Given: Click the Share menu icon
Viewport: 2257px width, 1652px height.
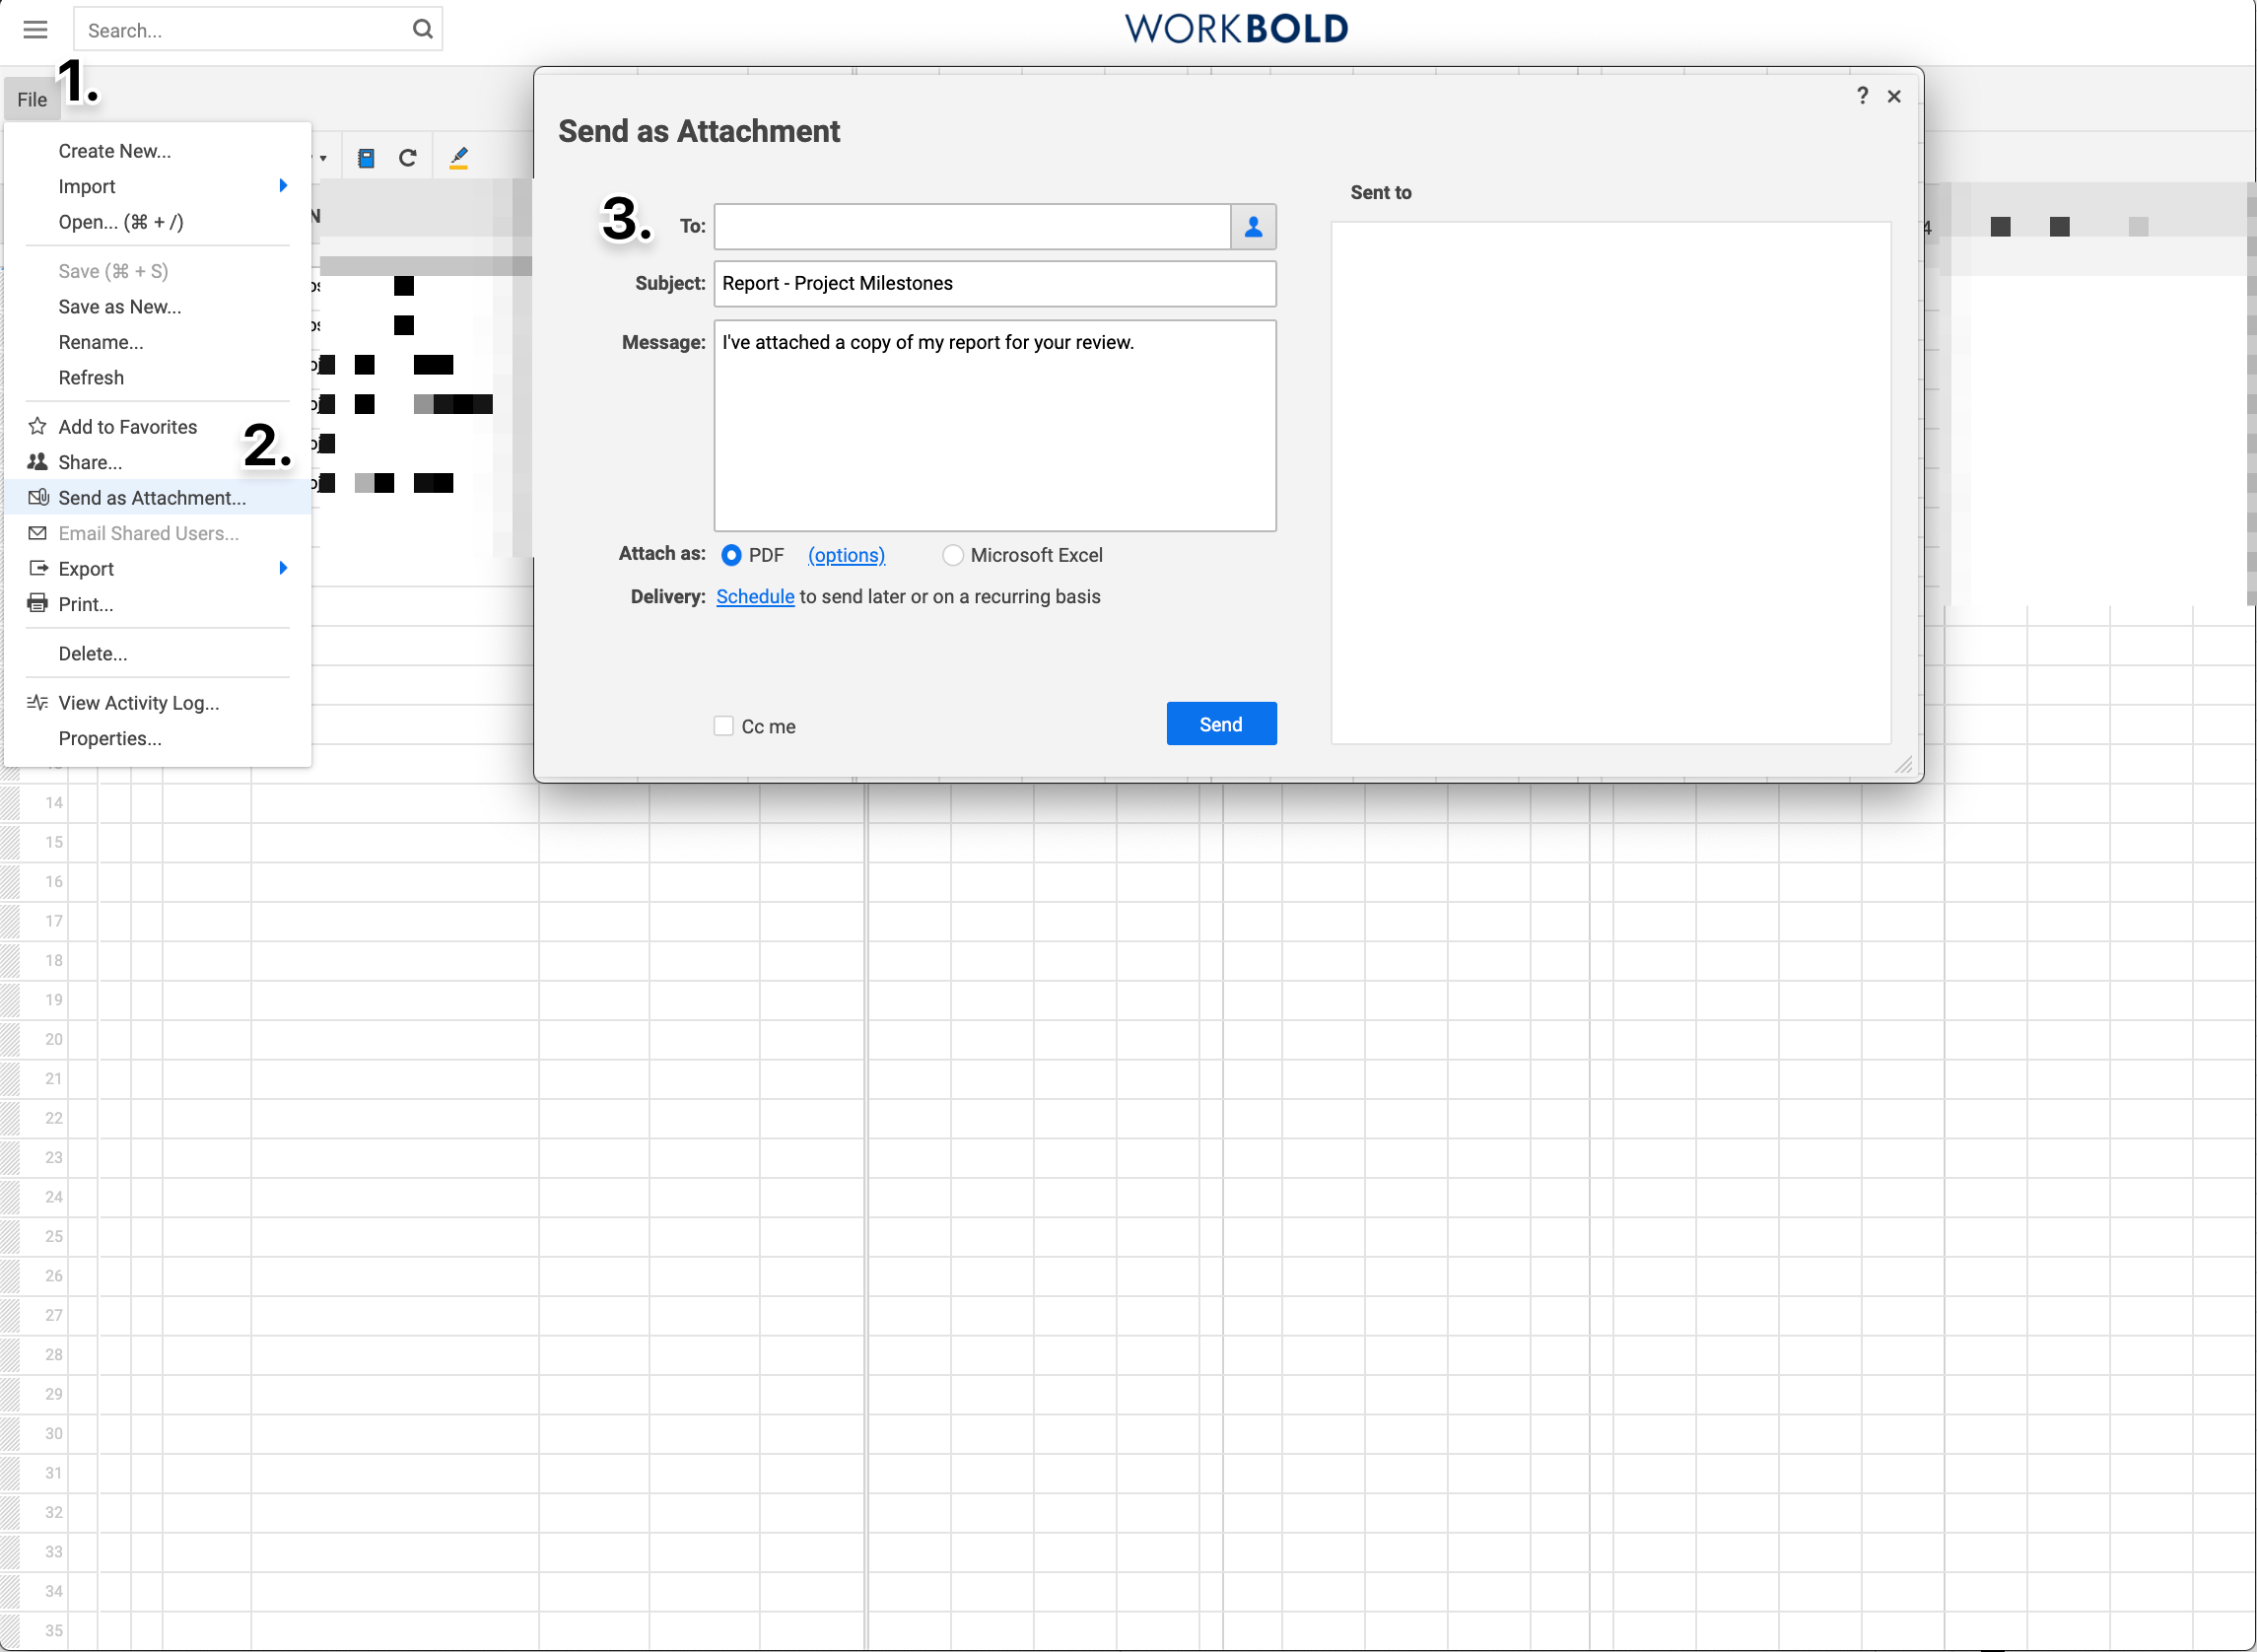Looking at the screenshot, I should point(36,460).
